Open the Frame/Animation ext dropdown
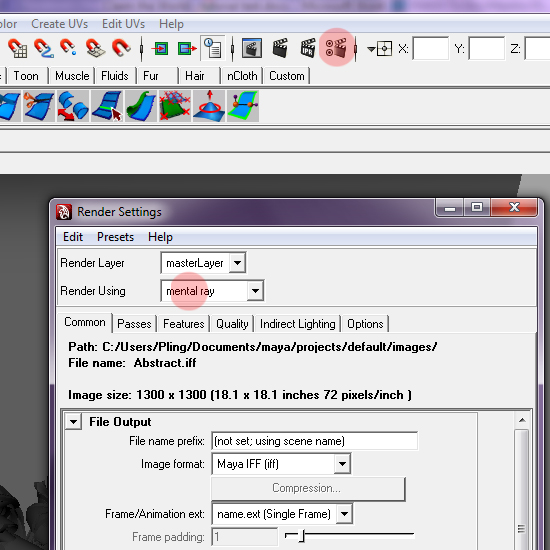 (282, 514)
